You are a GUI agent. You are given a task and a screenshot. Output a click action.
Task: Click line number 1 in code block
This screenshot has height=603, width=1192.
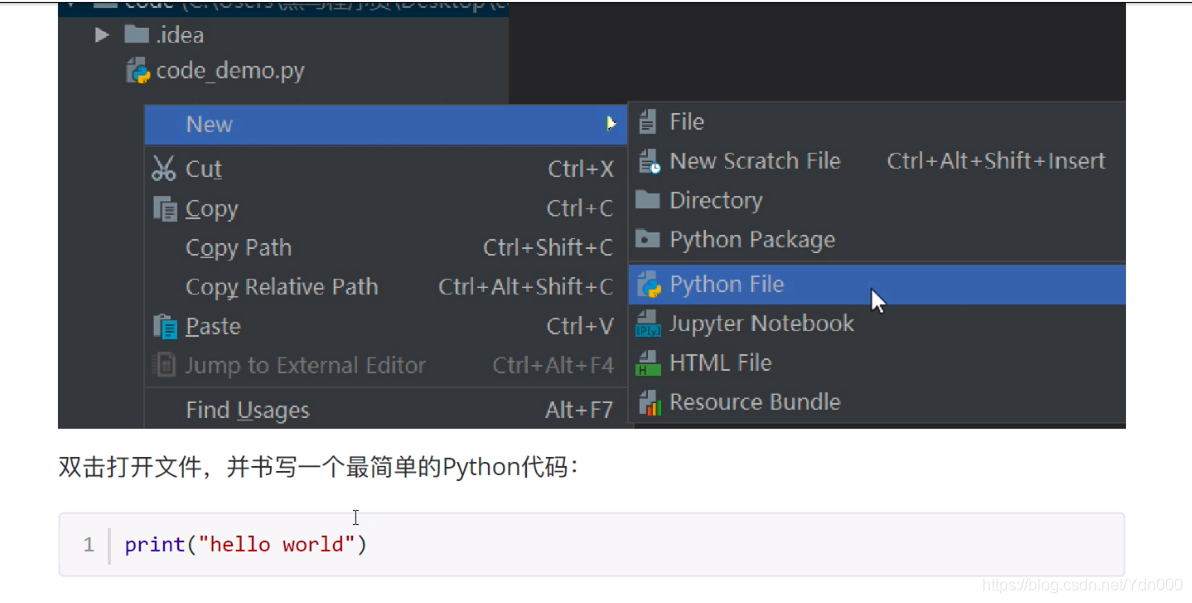[89, 544]
